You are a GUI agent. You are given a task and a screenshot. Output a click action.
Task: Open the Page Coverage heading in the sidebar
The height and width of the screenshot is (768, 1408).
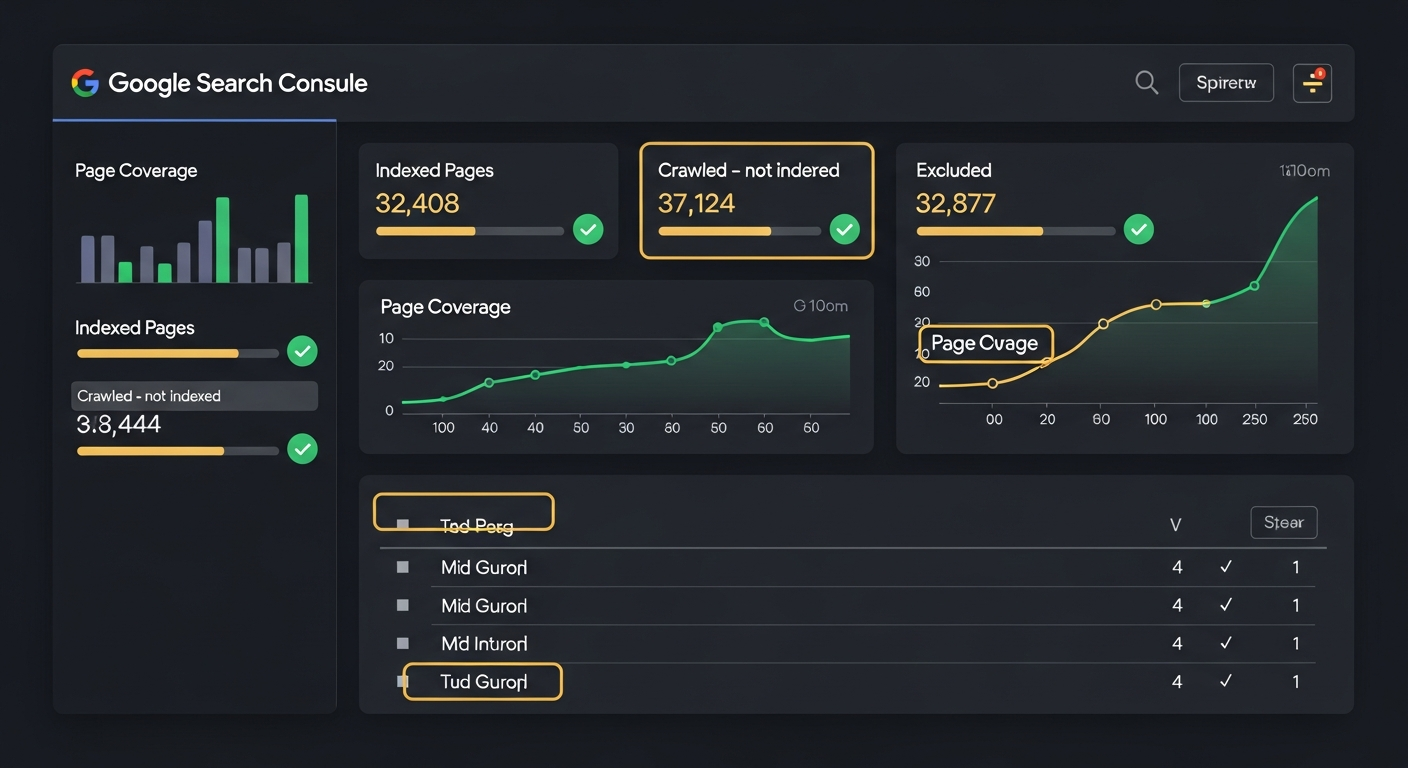click(x=136, y=171)
